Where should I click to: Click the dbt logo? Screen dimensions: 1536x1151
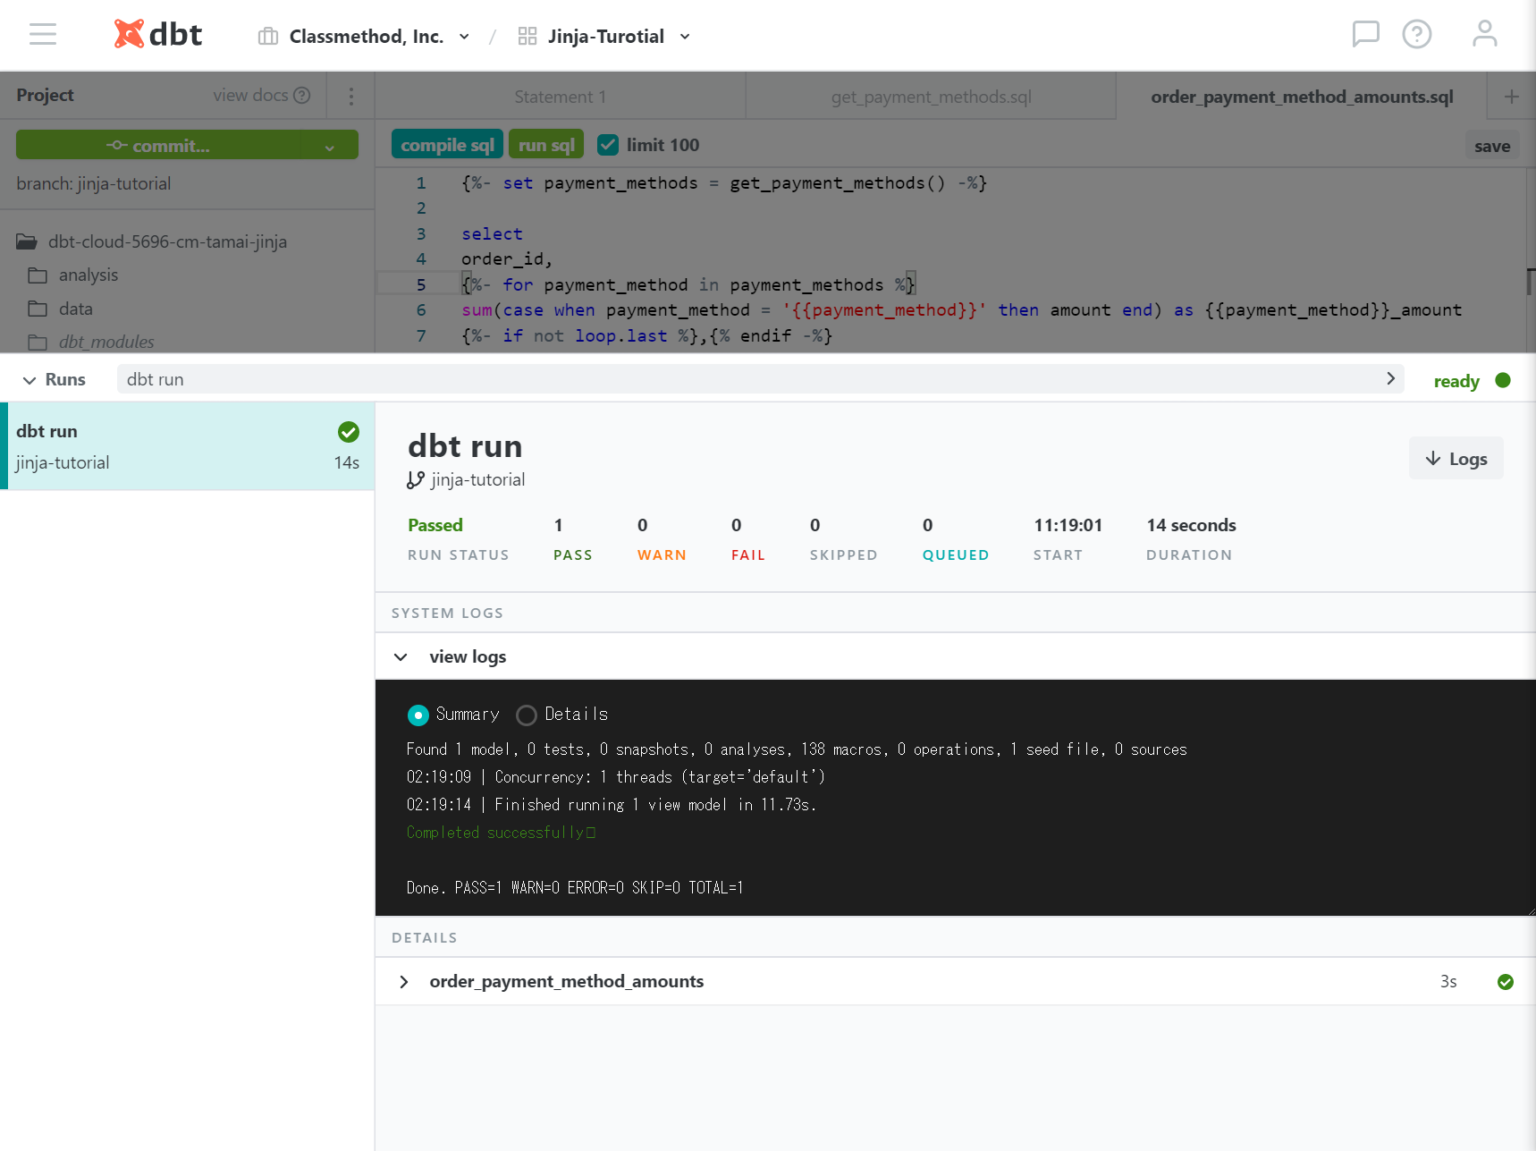click(158, 35)
